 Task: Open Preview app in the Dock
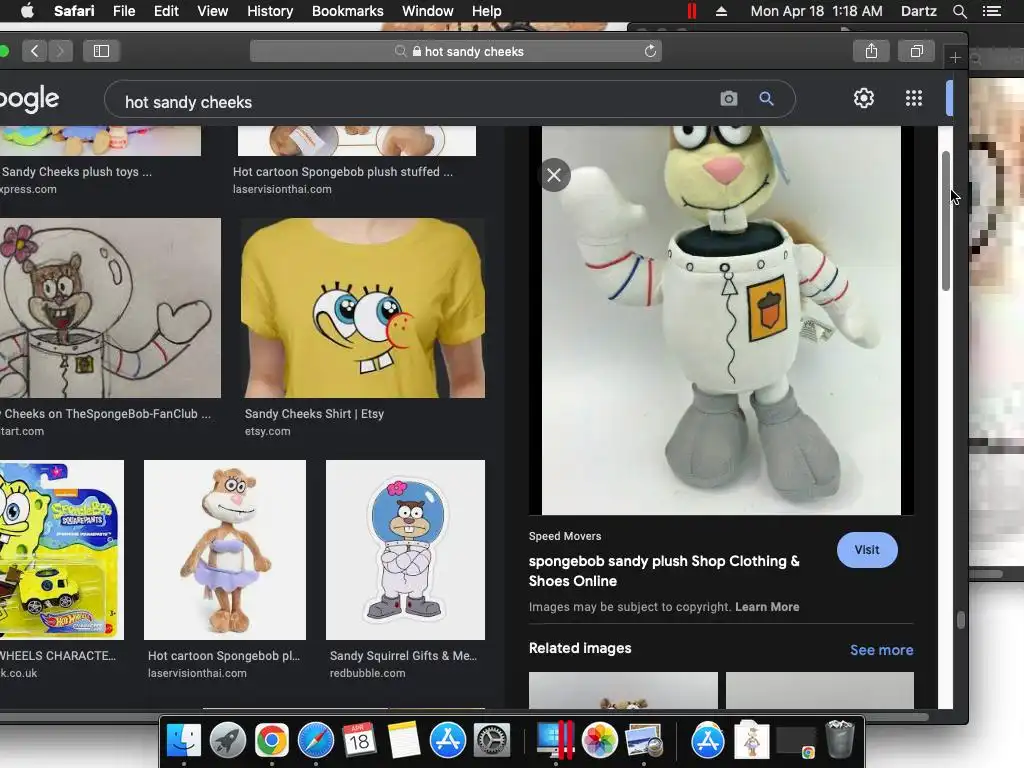pos(643,741)
